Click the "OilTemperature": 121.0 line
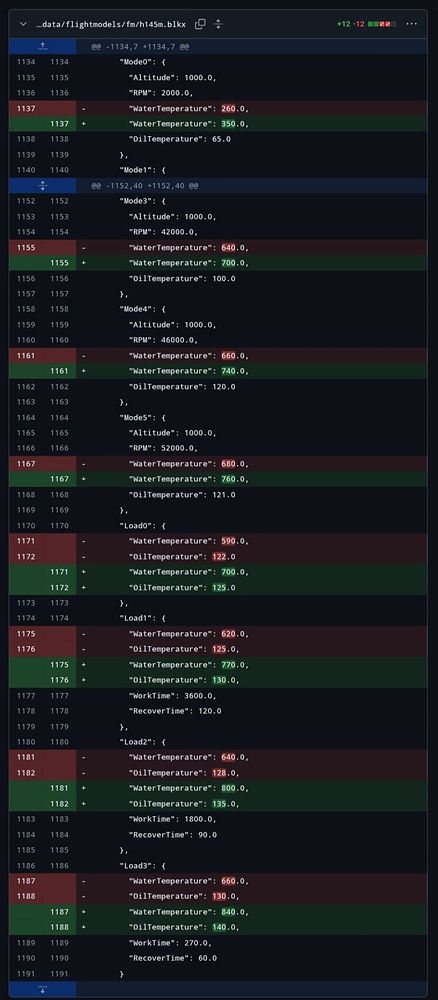438x1000 pixels. coord(182,495)
